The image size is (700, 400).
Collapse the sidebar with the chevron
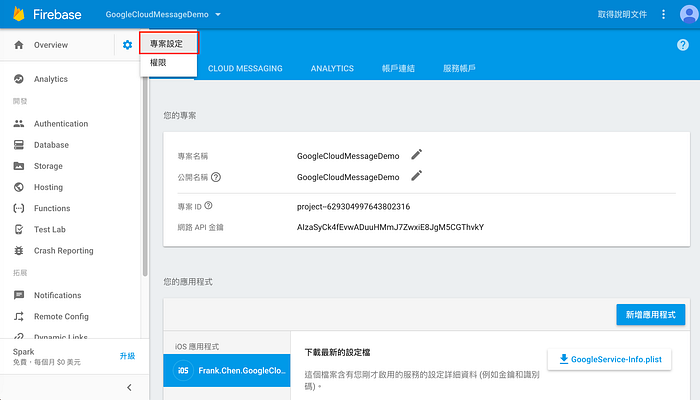(x=129, y=388)
